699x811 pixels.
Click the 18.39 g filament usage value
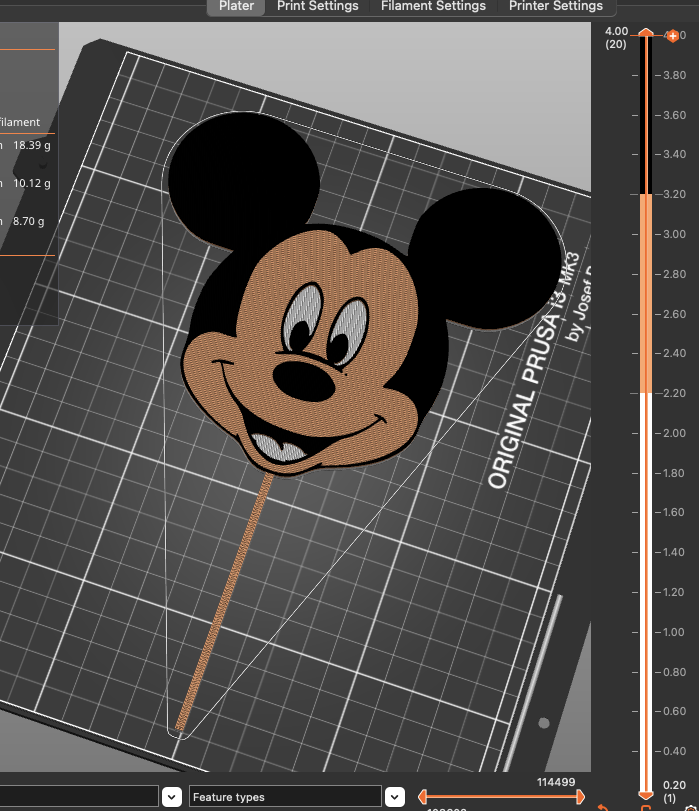[x=32, y=145]
